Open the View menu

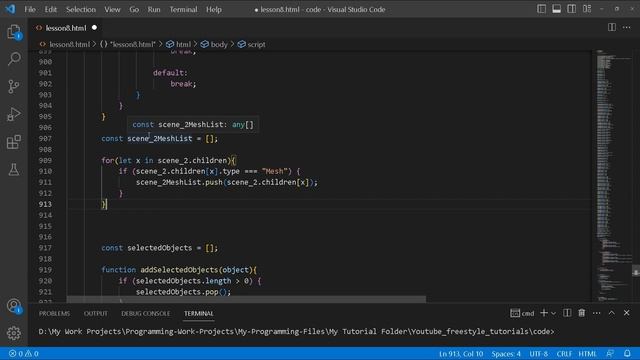pyautogui.click(x=112, y=9)
